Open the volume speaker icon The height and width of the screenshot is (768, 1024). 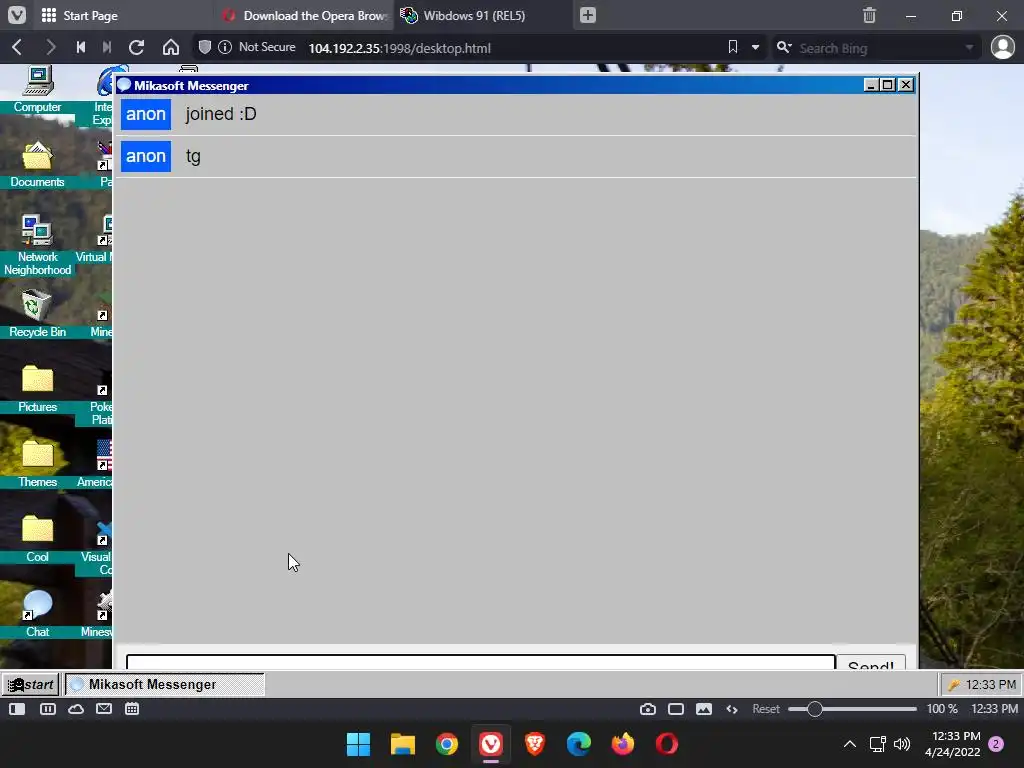[x=902, y=744]
